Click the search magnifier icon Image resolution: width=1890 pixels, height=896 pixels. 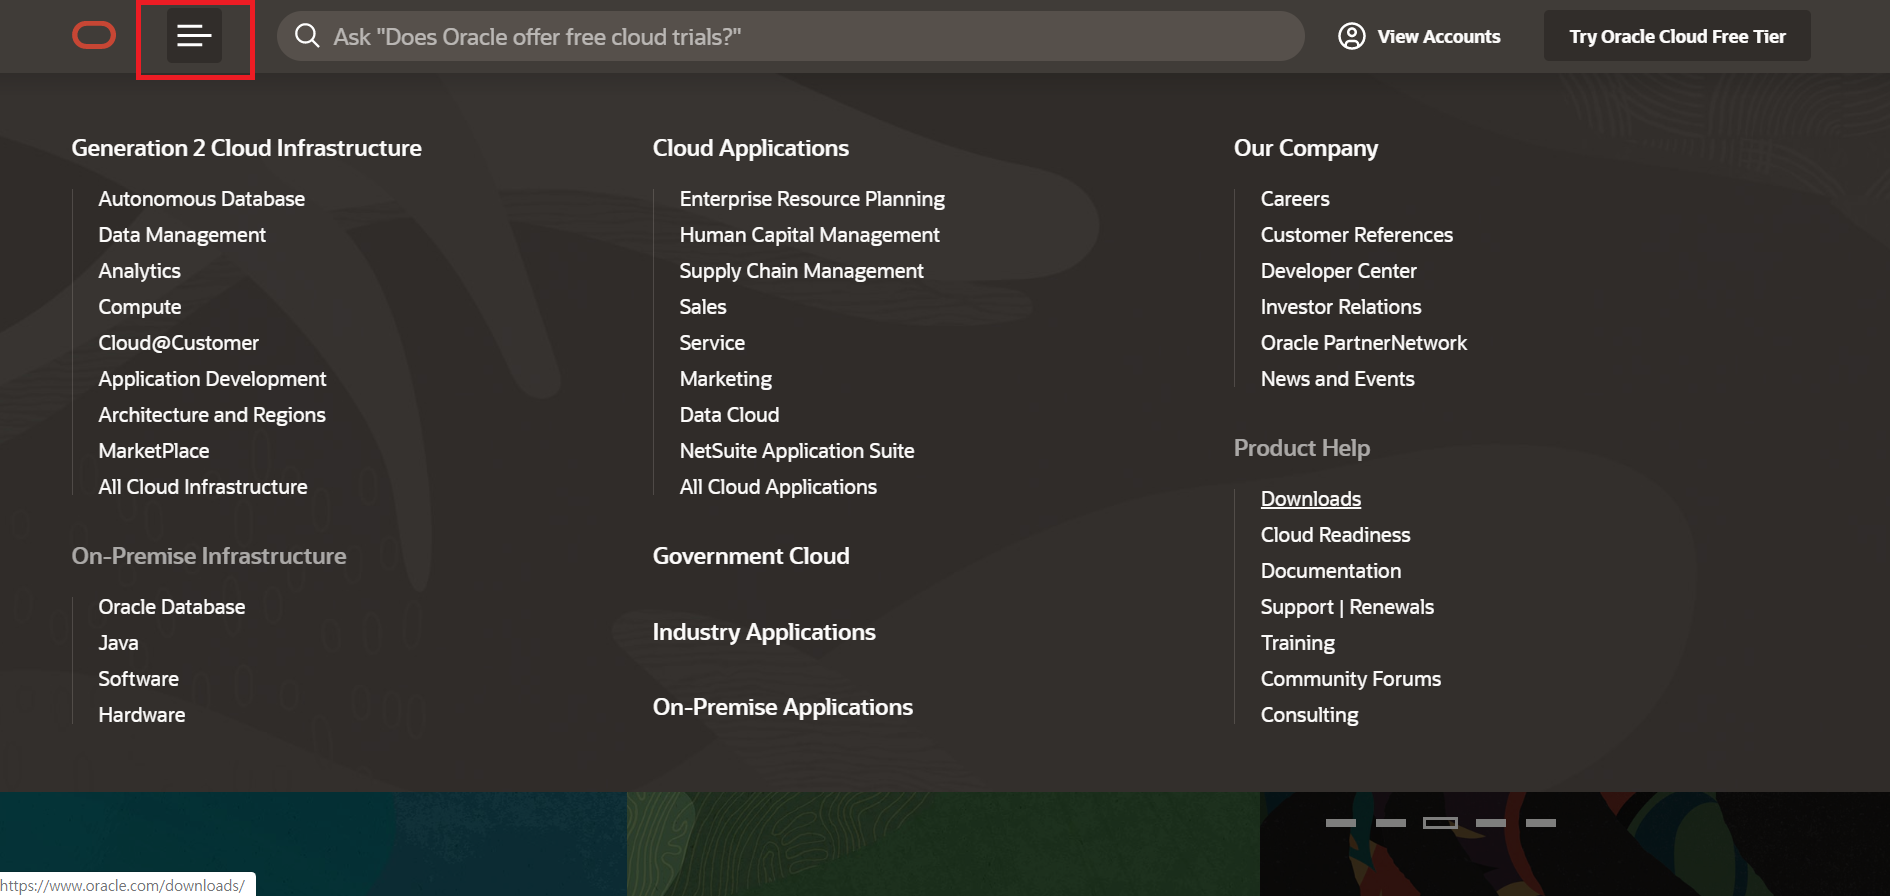point(307,36)
